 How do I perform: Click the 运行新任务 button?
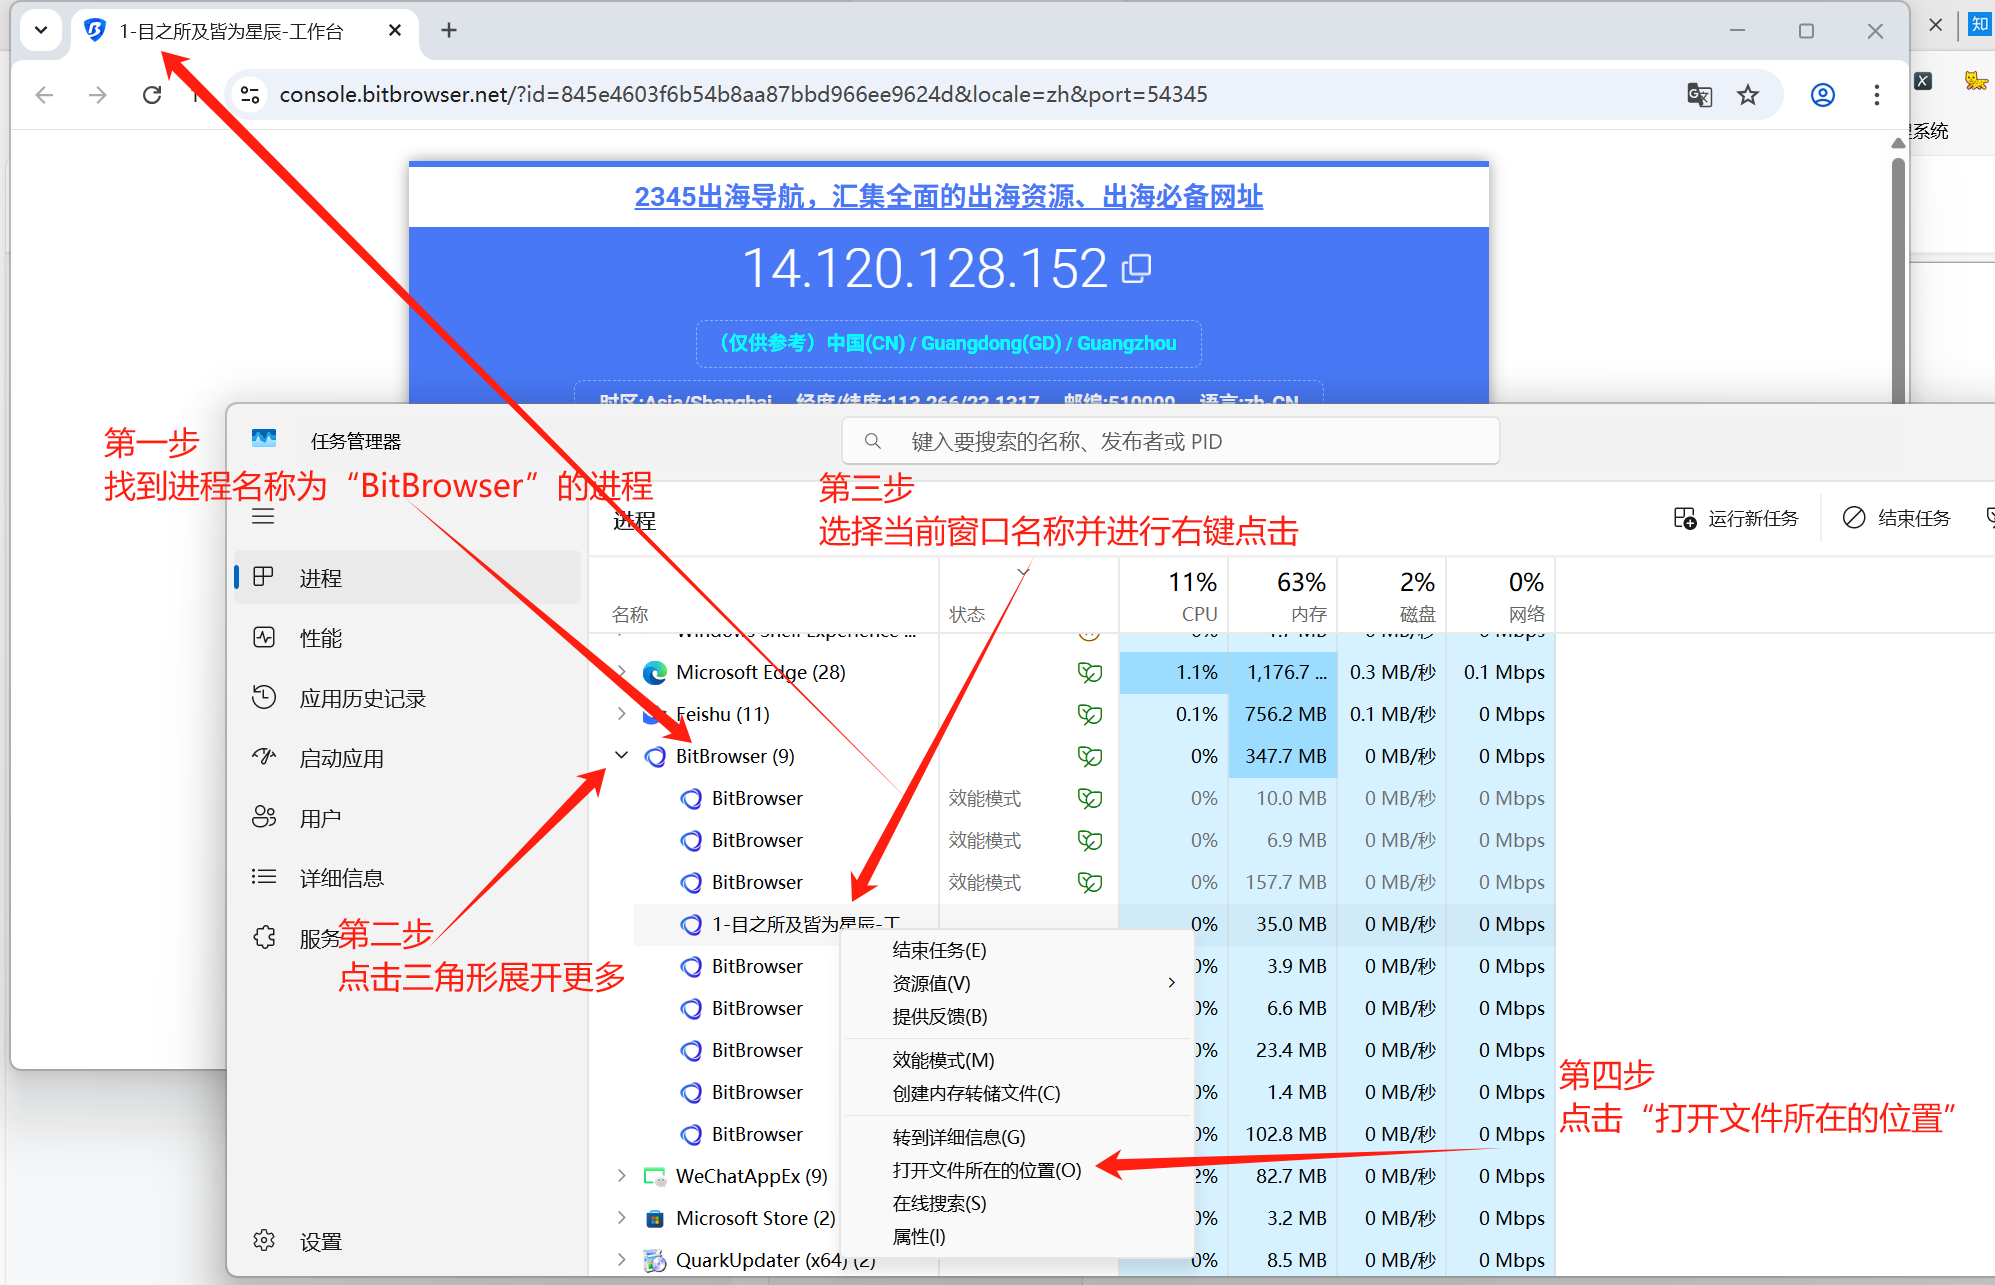pos(1736,518)
